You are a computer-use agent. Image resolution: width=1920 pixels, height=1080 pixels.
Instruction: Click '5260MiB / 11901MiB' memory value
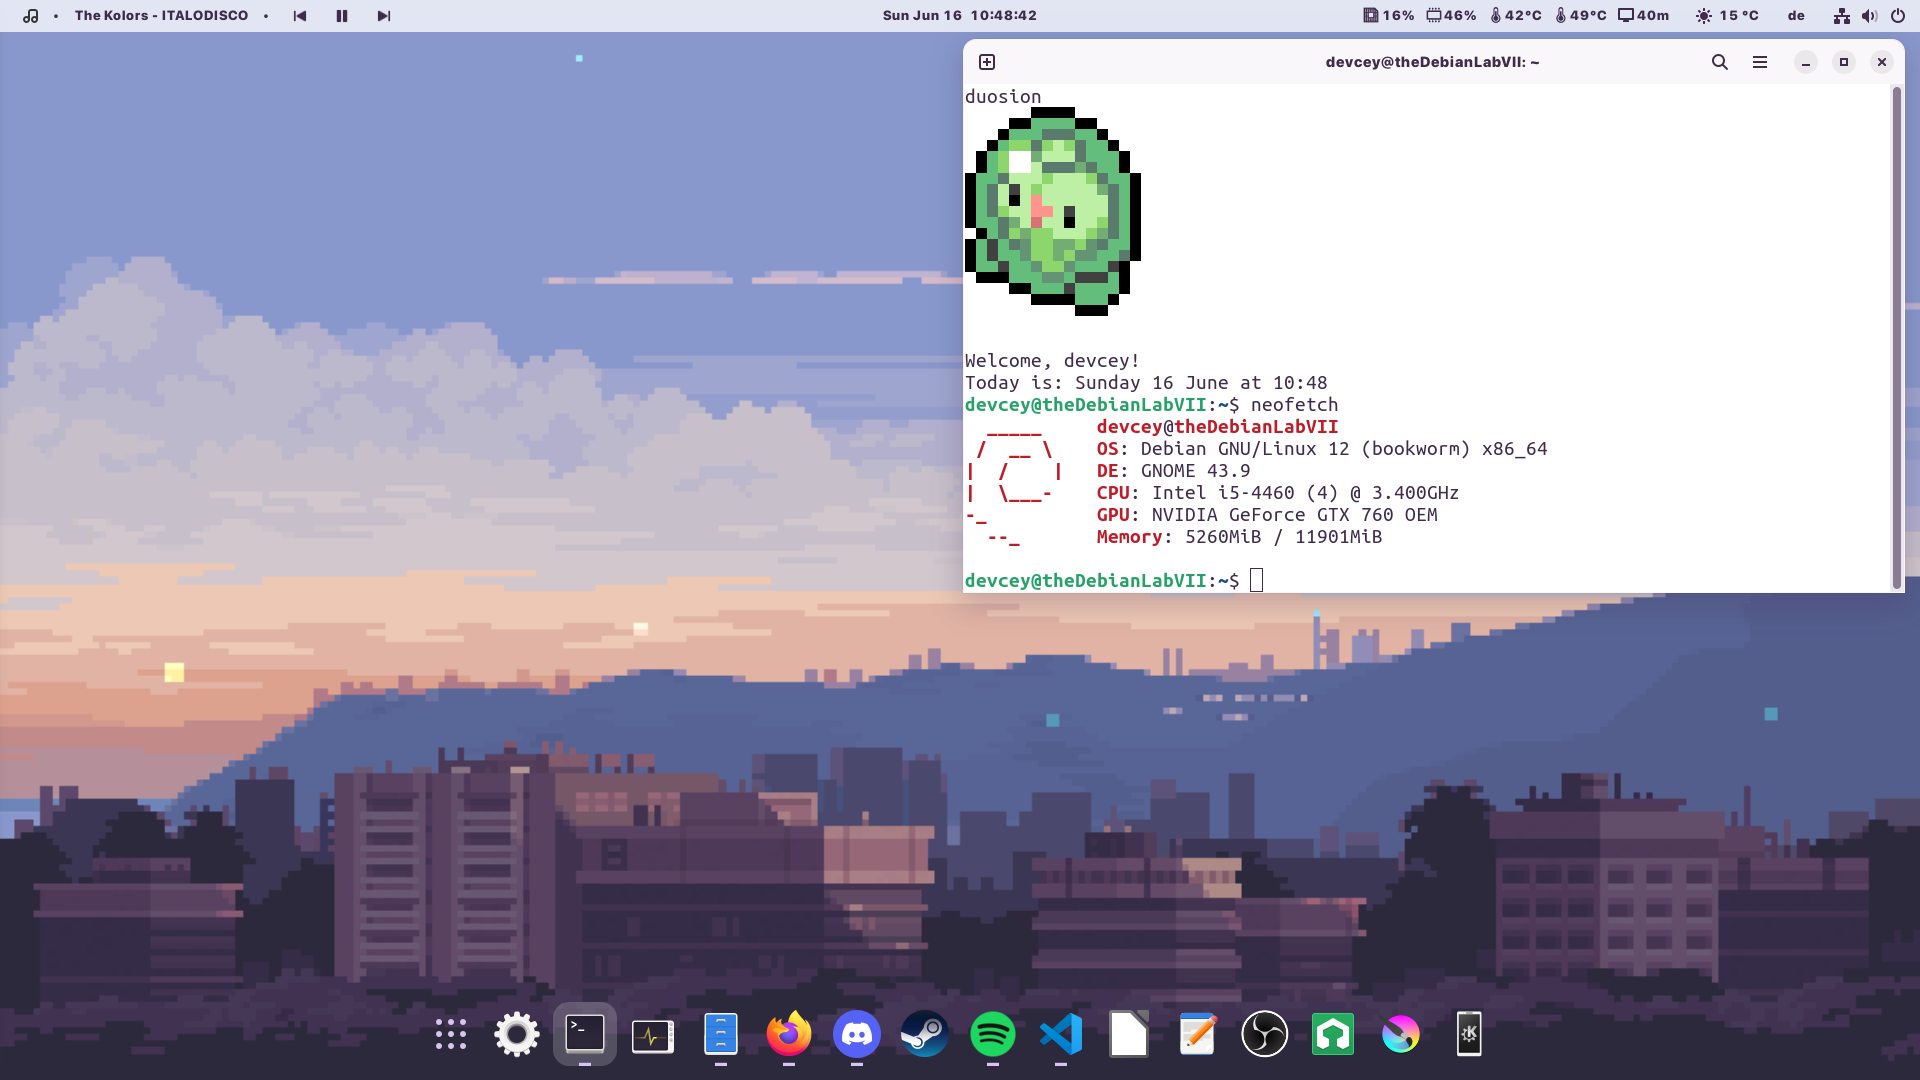click(x=1283, y=536)
